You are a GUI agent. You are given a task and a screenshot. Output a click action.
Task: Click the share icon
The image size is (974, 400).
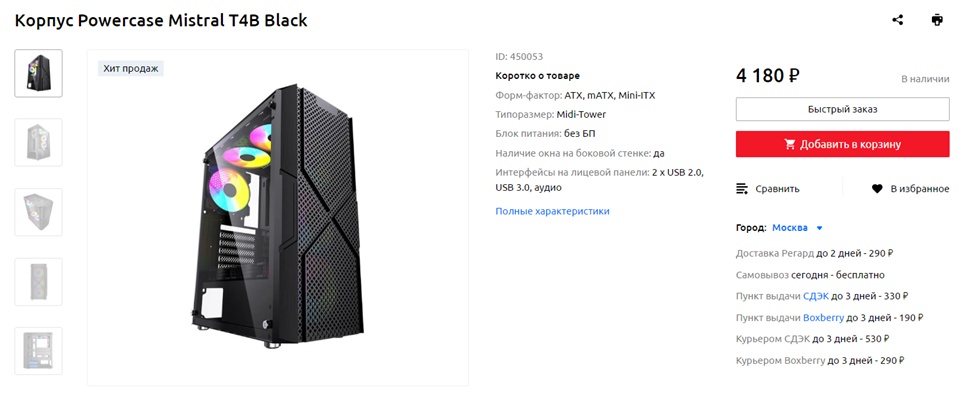tap(897, 20)
